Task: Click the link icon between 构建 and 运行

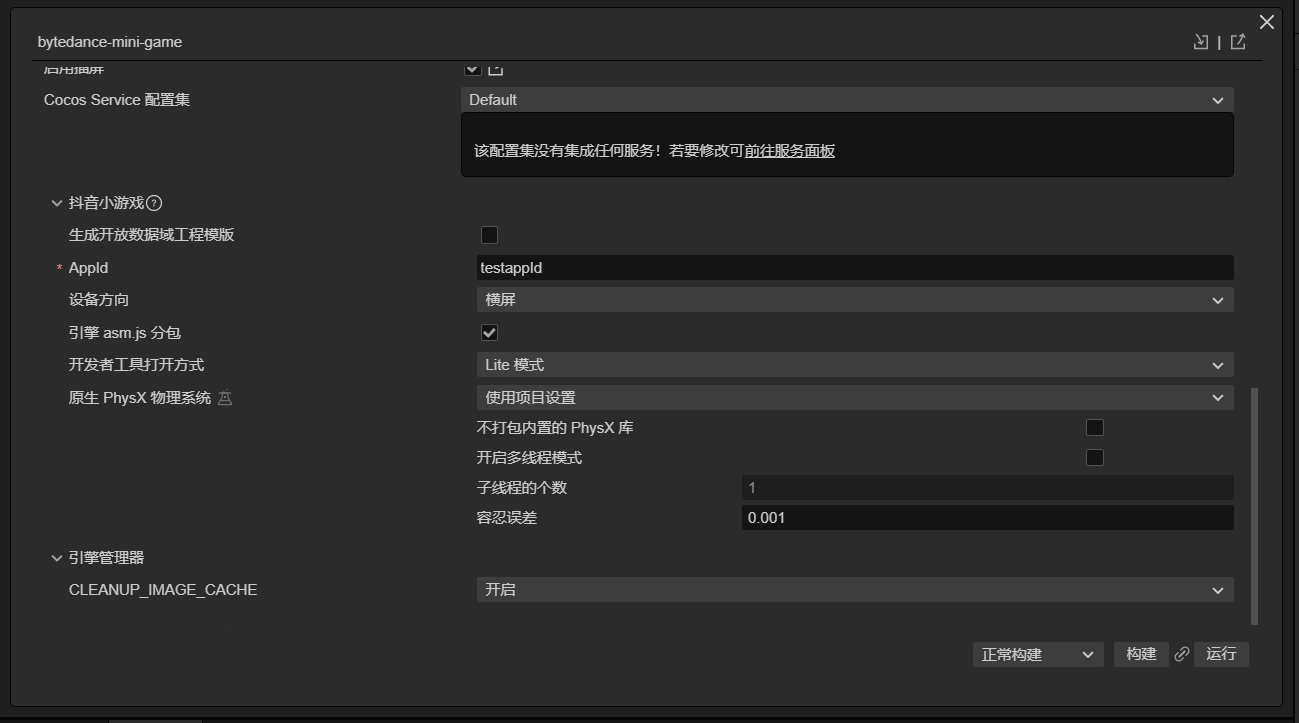Action: 1182,654
